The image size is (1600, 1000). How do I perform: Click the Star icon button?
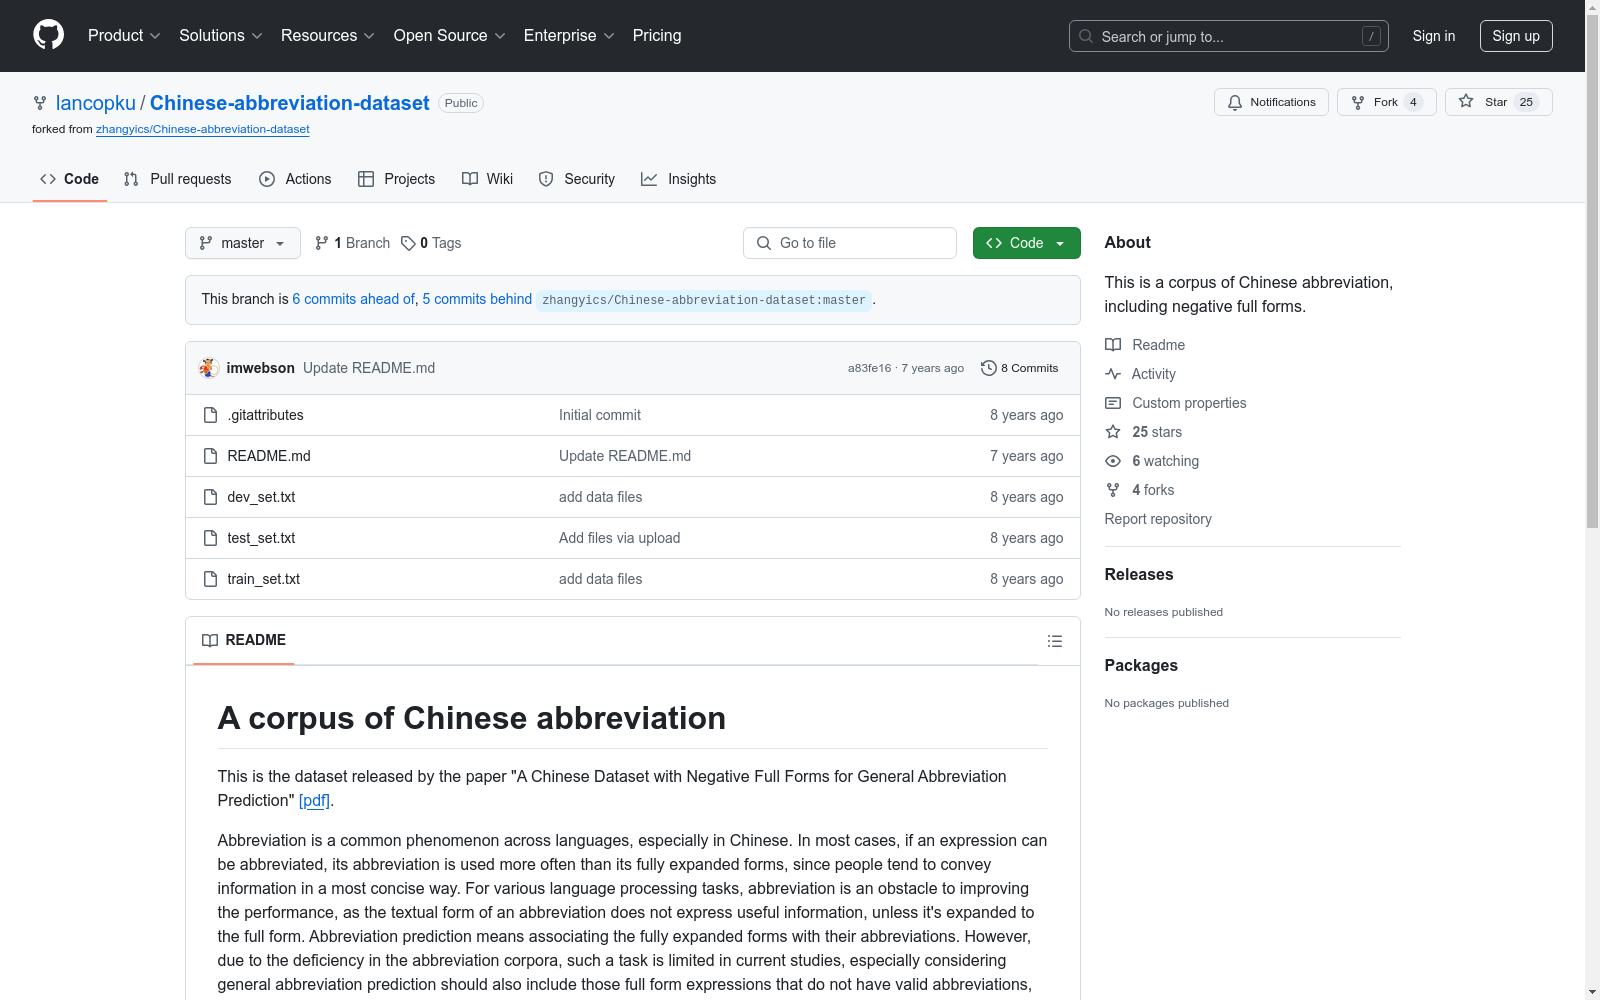[1466, 101]
